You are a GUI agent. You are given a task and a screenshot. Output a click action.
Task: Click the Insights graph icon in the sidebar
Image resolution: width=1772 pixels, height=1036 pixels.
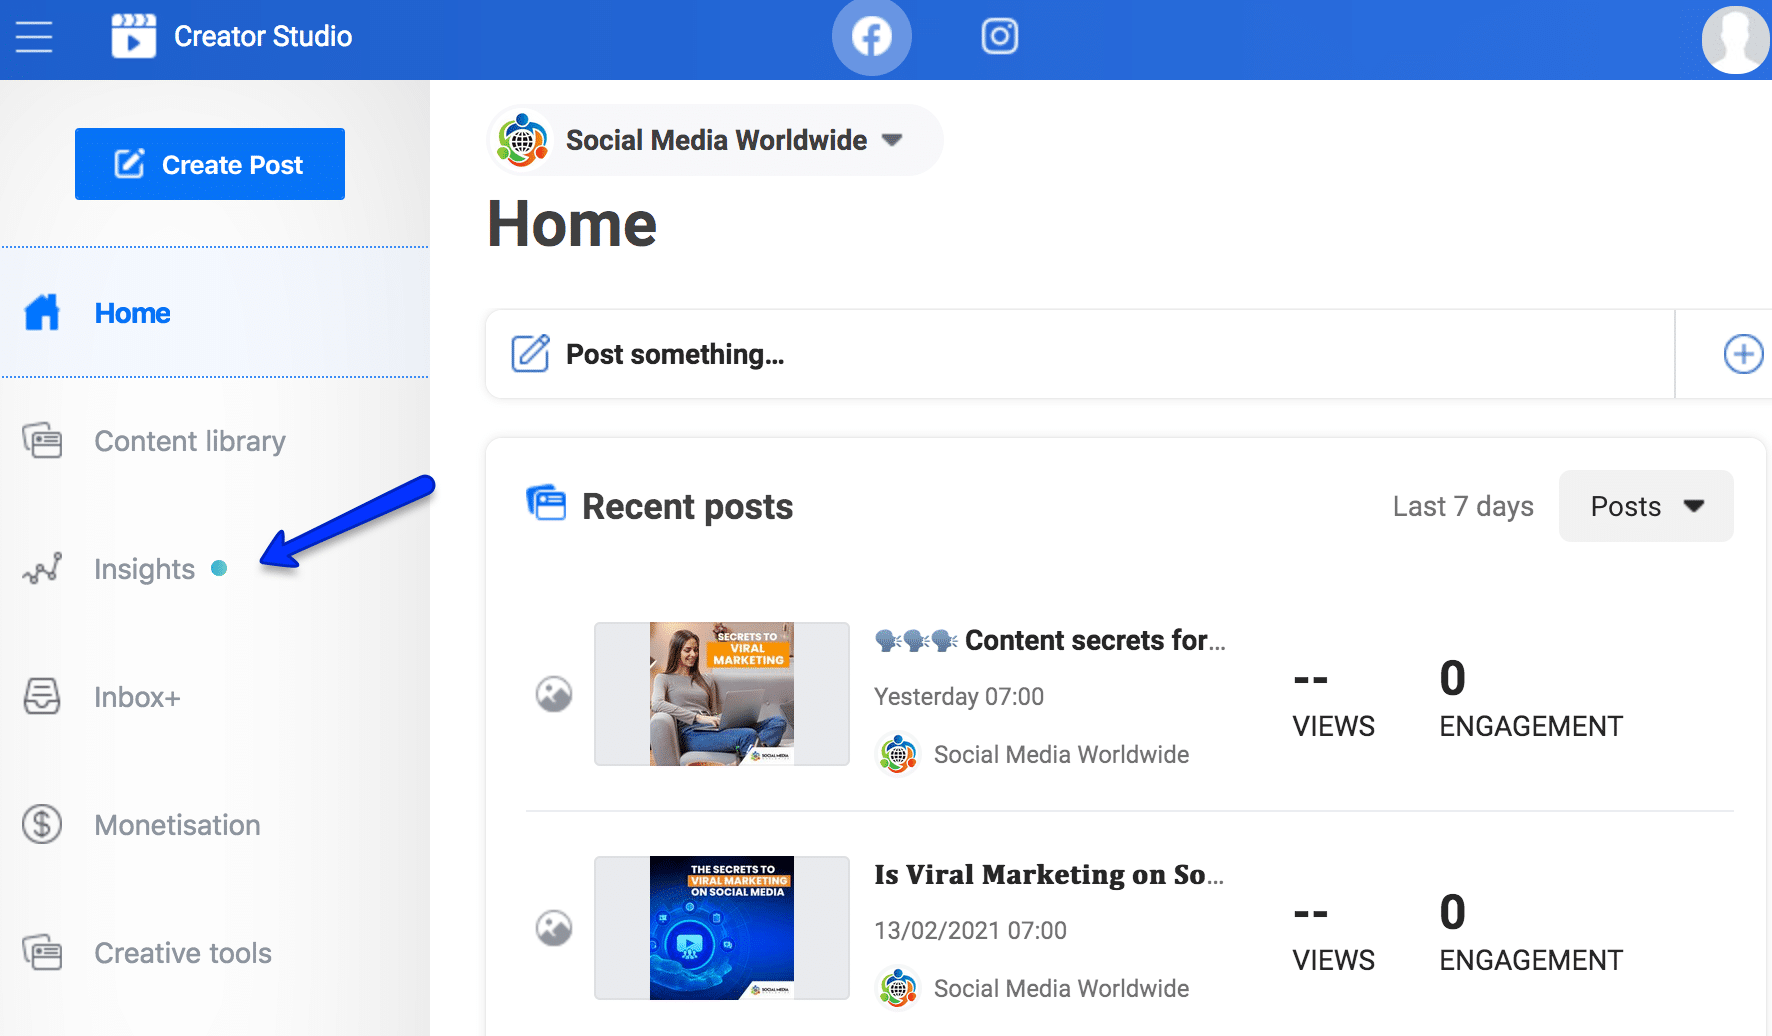(42, 569)
